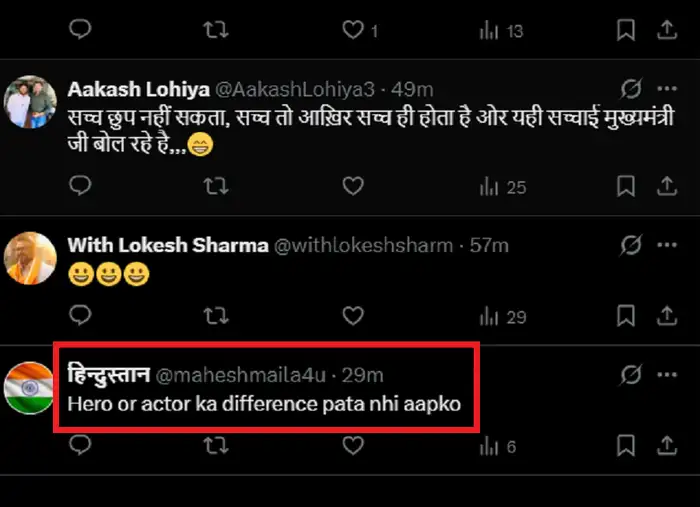Click the Grok icon on Aakash Lohiya's tweet
Image resolution: width=700 pixels, height=507 pixels.
(x=631, y=90)
